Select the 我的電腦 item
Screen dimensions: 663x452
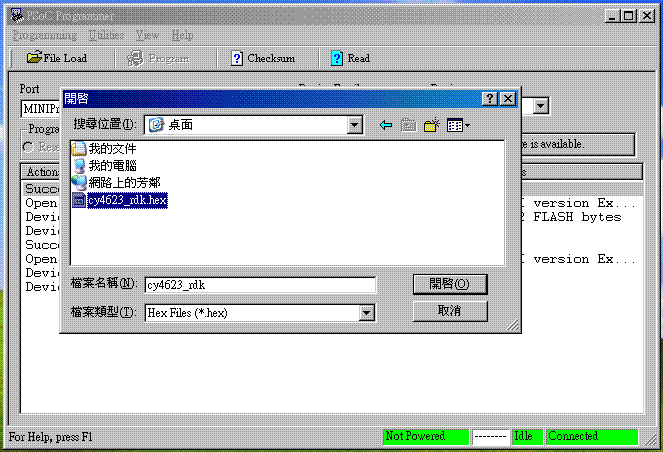[x=110, y=165]
